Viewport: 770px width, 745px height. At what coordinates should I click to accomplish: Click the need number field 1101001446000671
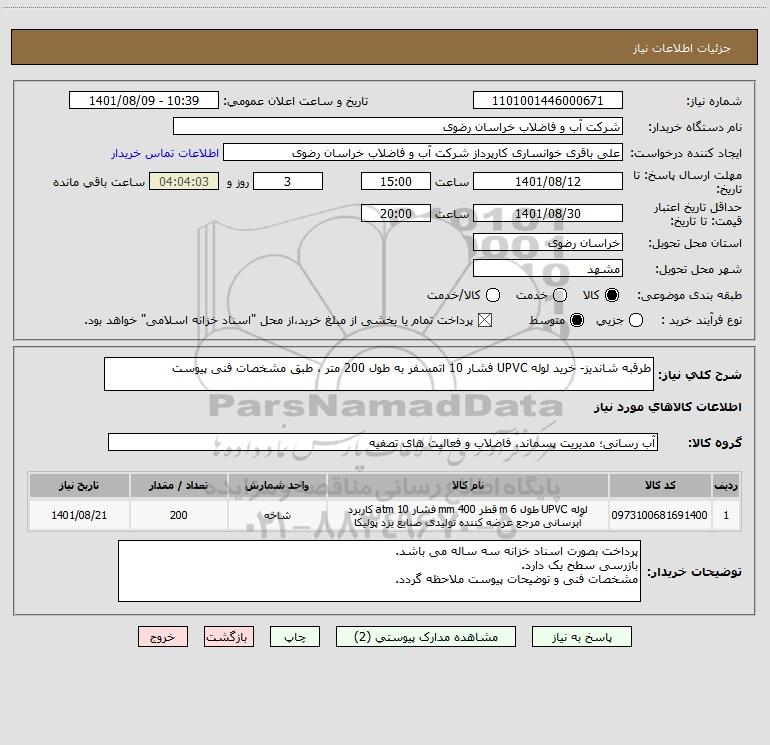[x=548, y=100]
